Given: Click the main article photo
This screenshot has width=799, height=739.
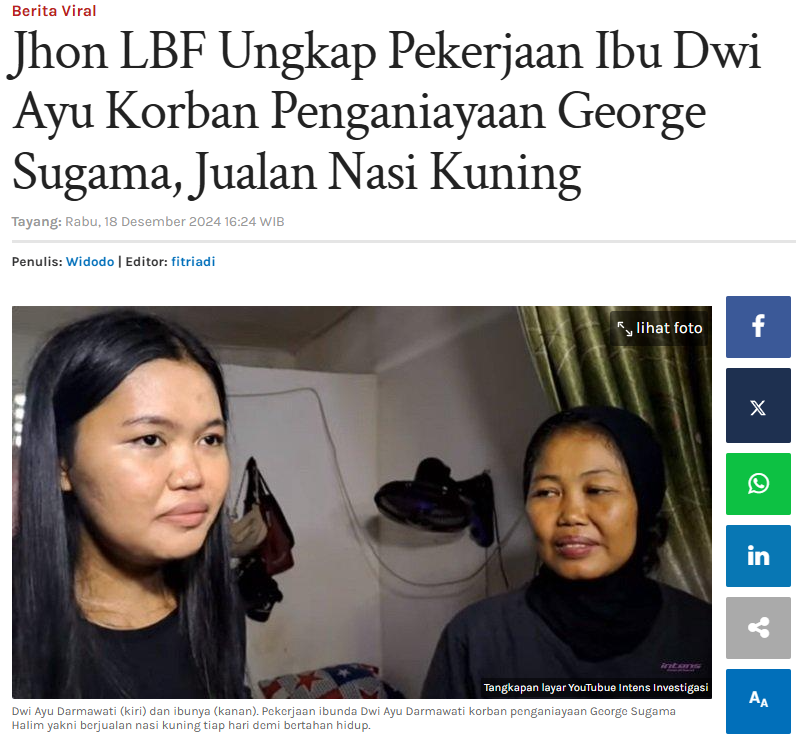Looking at the screenshot, I should point(362,502).
